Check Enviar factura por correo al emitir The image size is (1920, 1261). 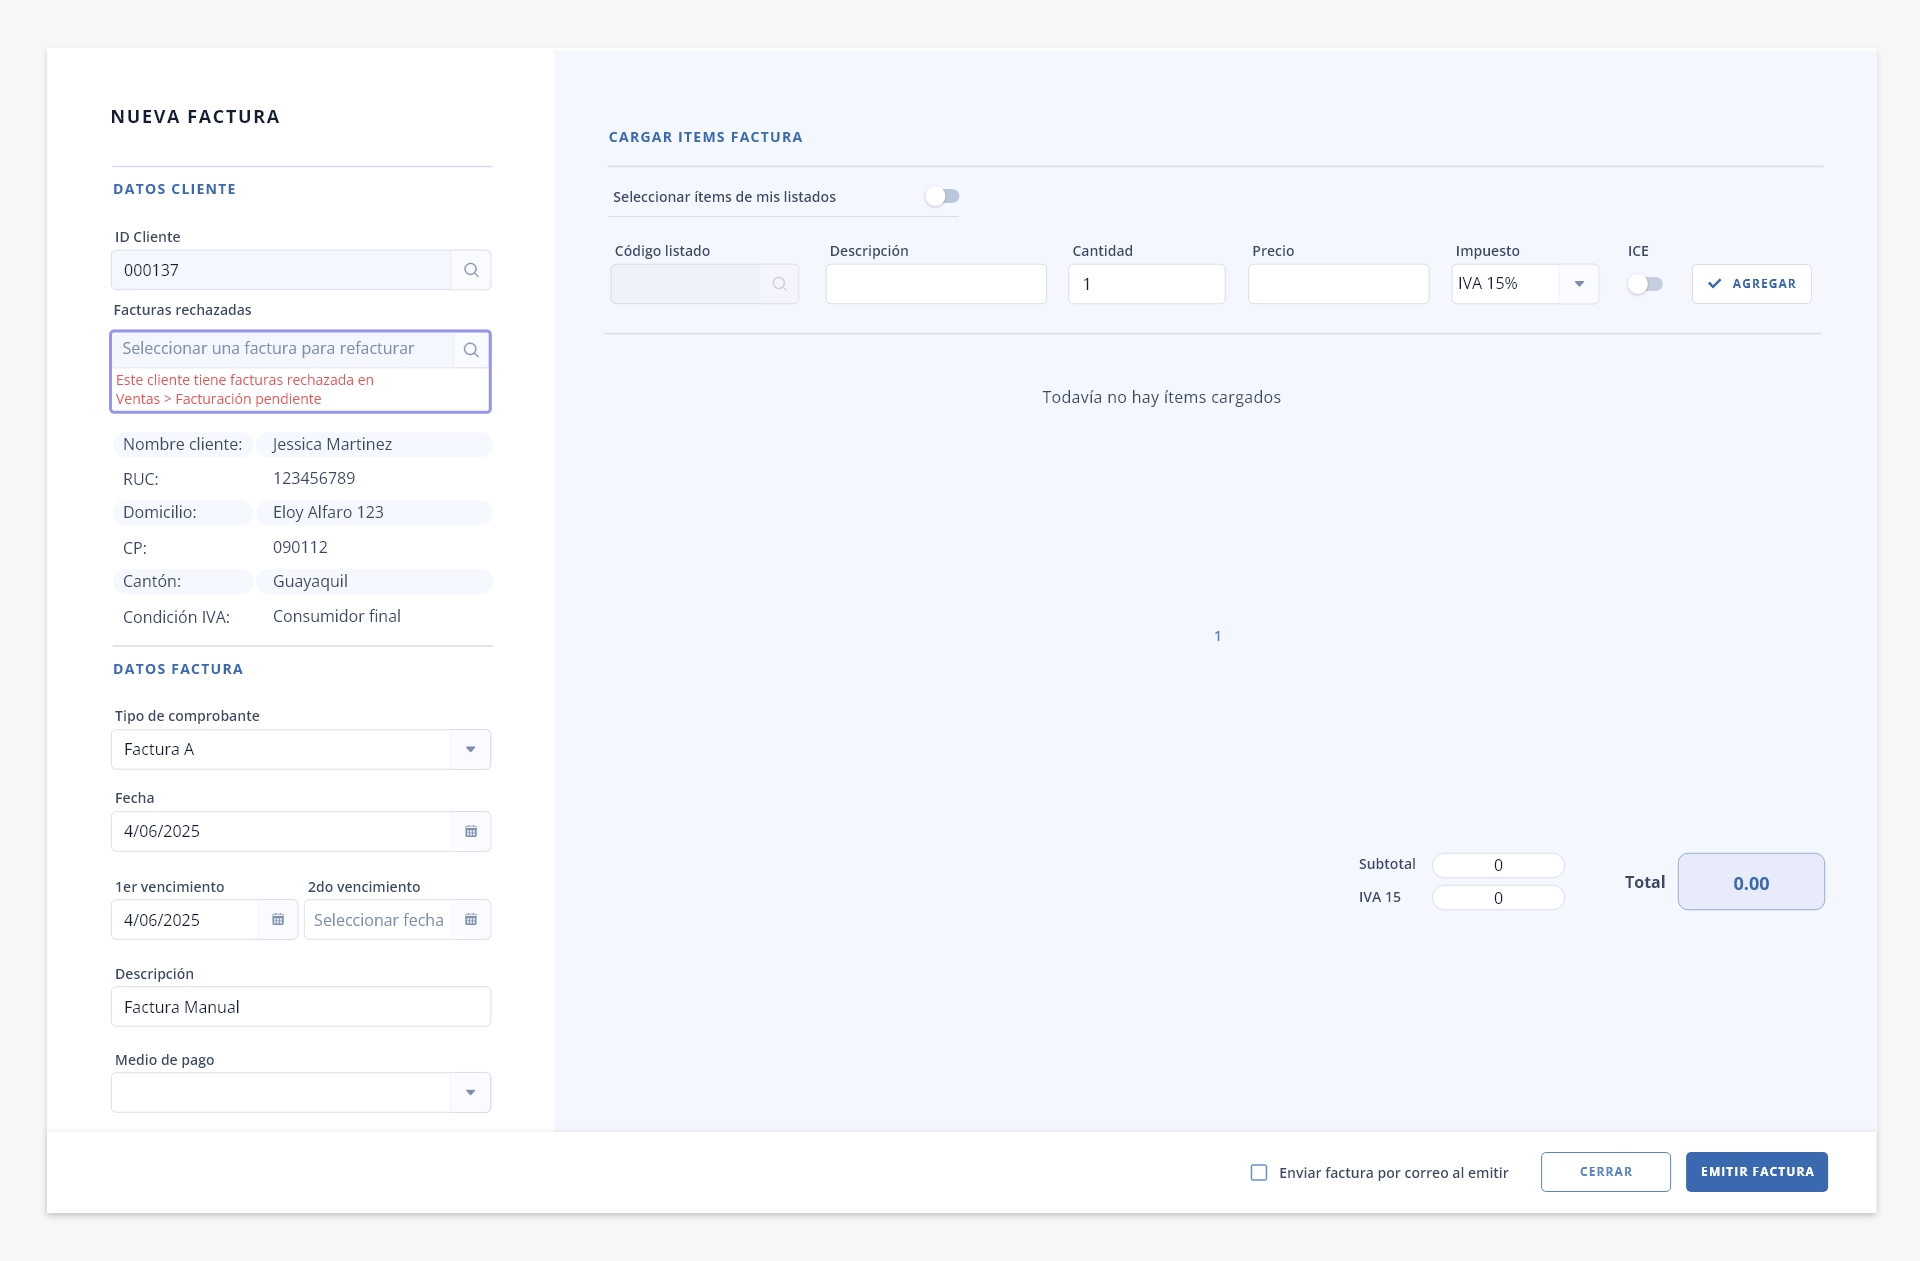click(x=1259, y=1172)
